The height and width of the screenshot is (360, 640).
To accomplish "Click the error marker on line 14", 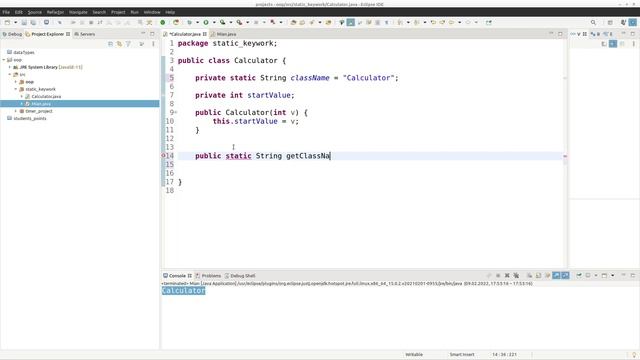I will [163, 156].
